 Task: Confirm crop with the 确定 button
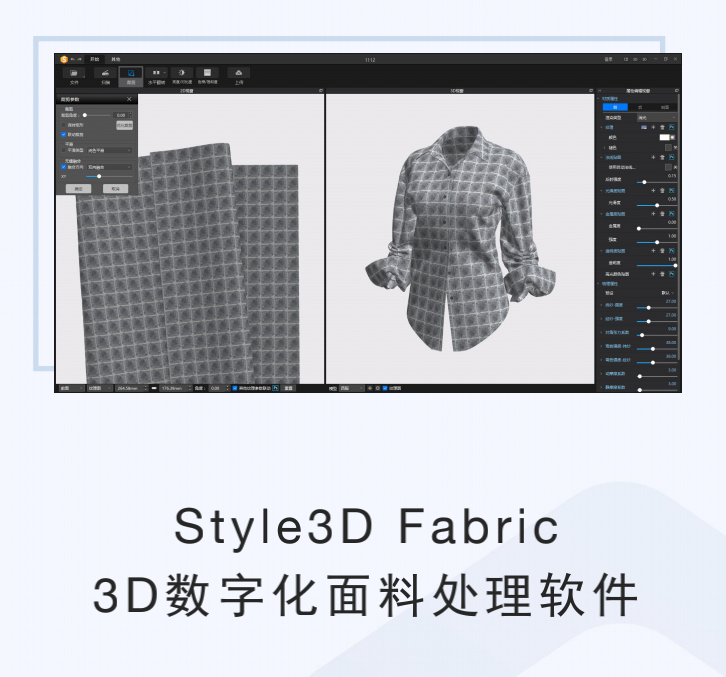coord(78,189)
